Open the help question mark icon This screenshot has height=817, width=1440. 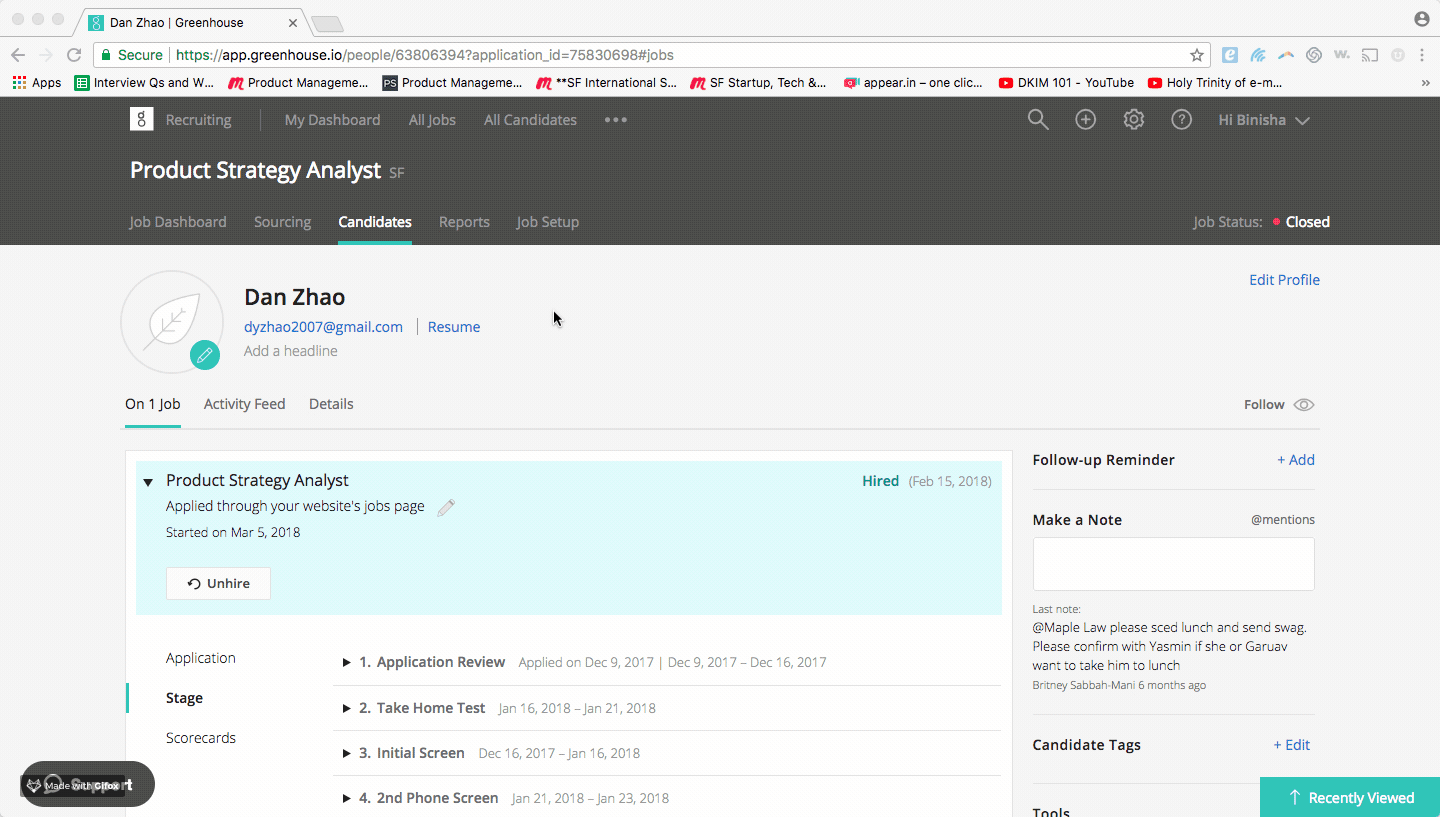coord(1181,120)
